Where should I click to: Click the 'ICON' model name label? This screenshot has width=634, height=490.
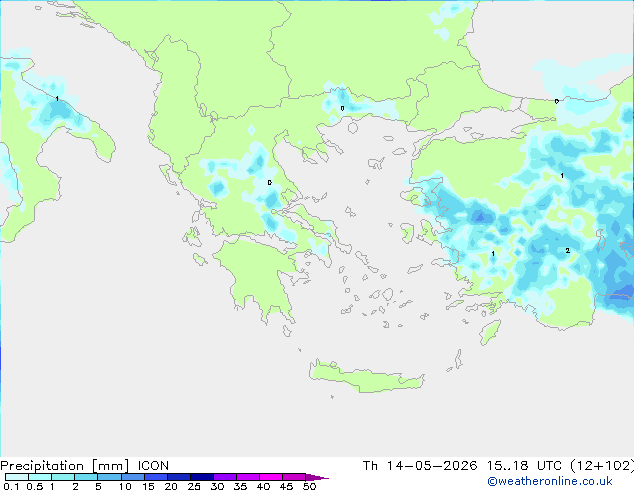[x=153, y=466]
